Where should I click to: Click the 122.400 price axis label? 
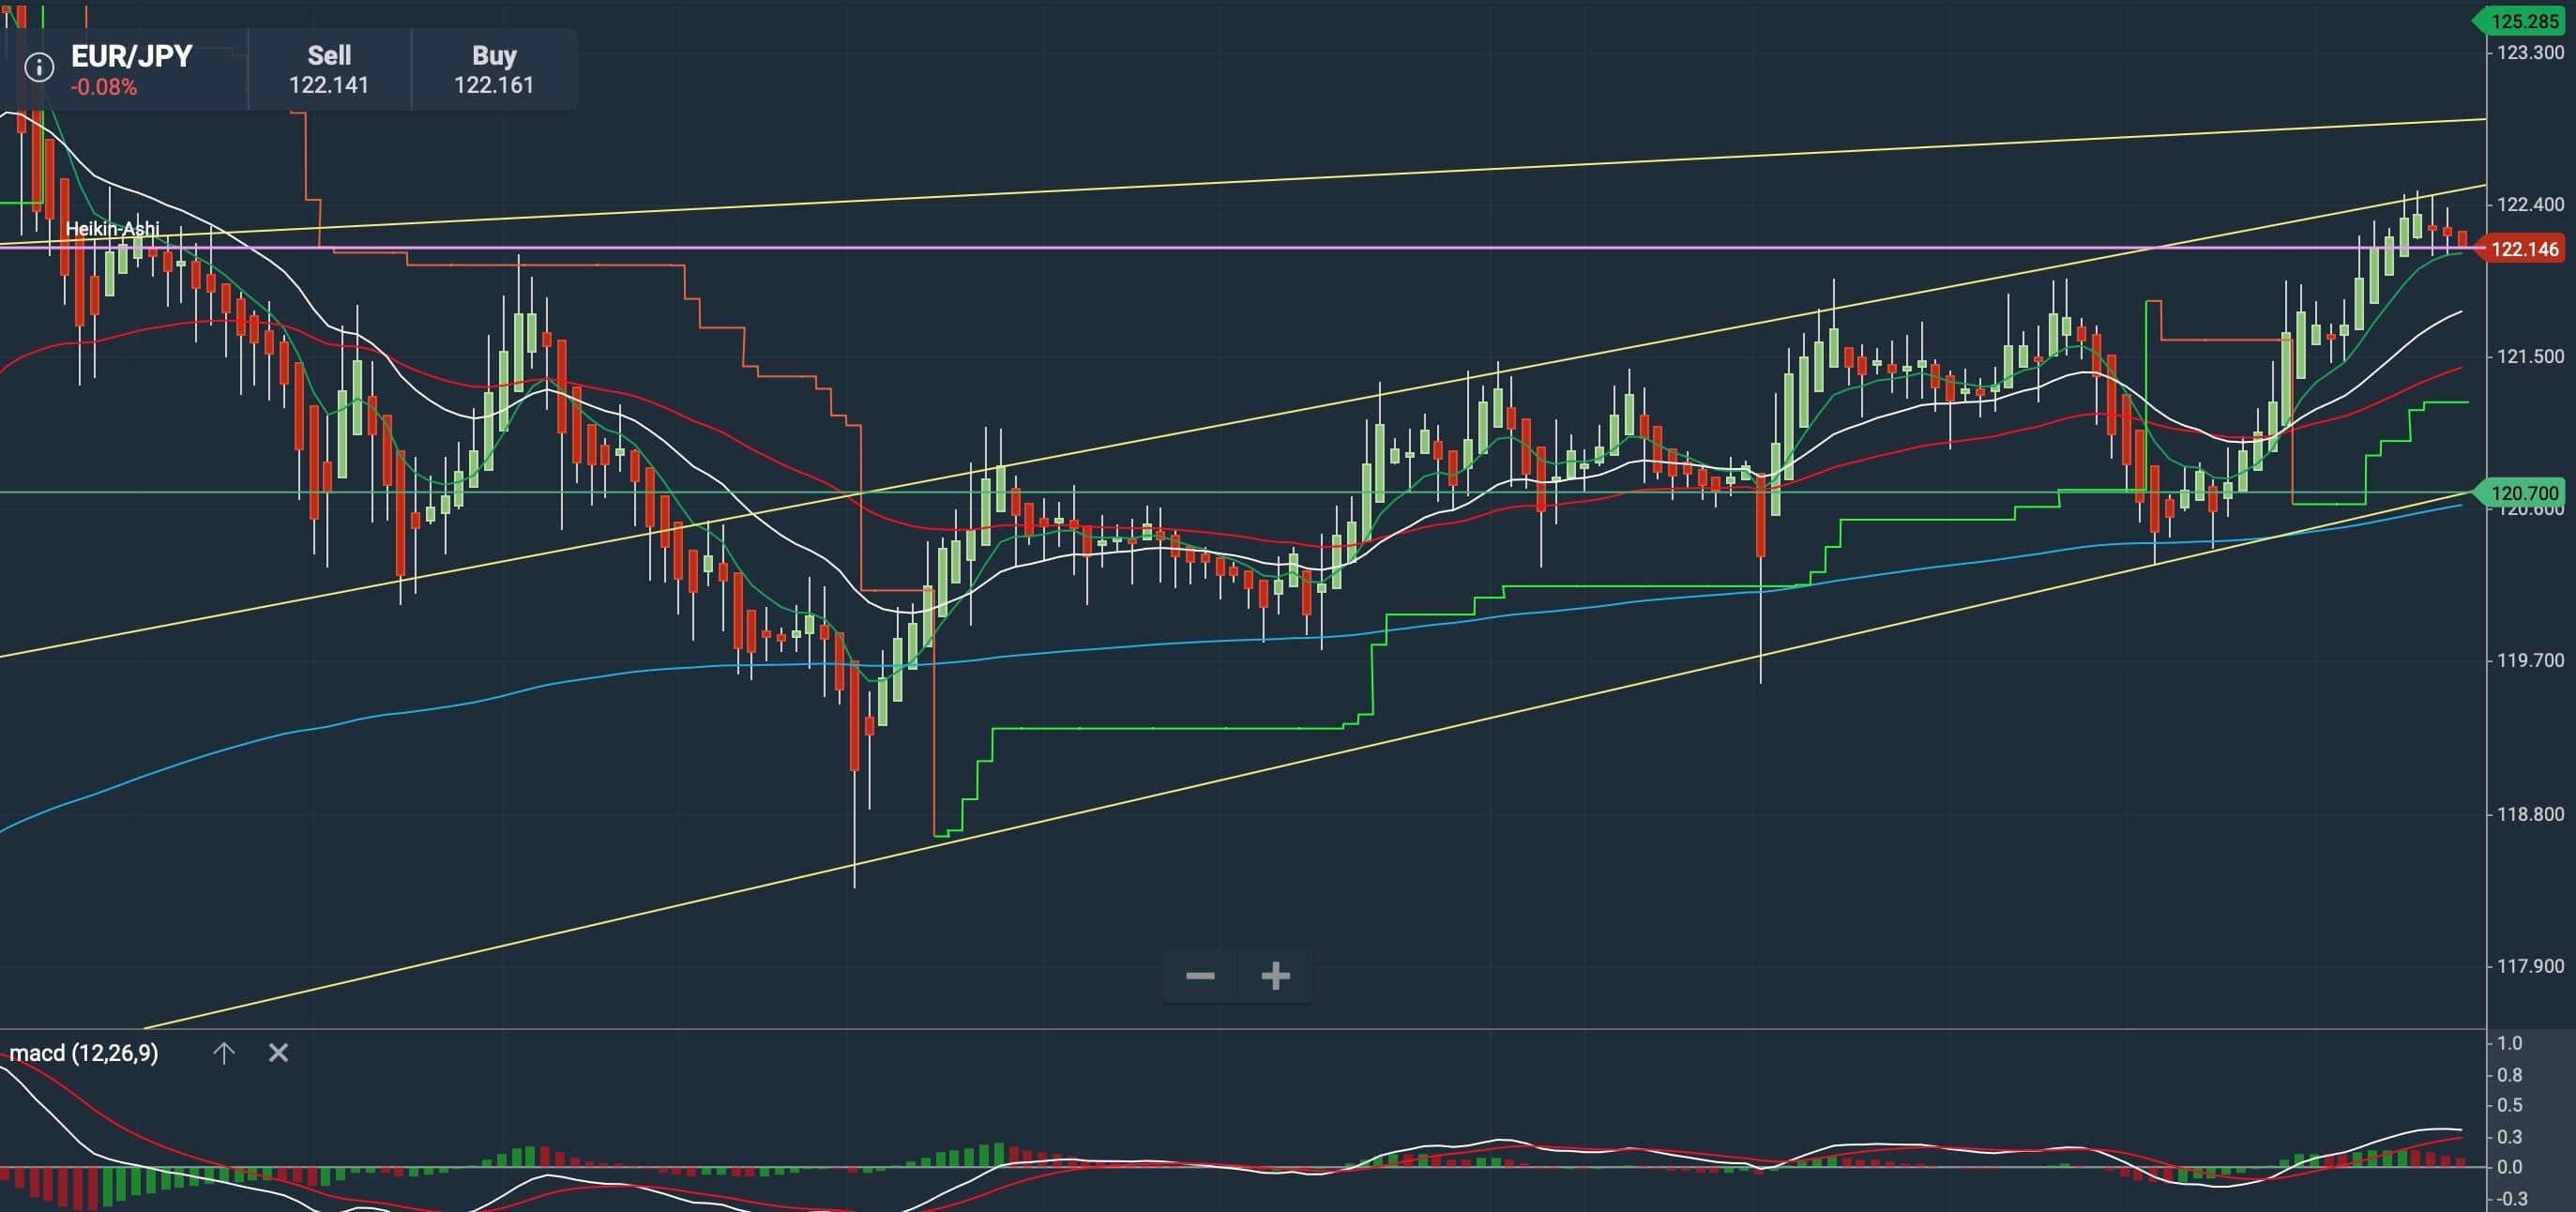pyautogui.click(x=2530, y=204)
